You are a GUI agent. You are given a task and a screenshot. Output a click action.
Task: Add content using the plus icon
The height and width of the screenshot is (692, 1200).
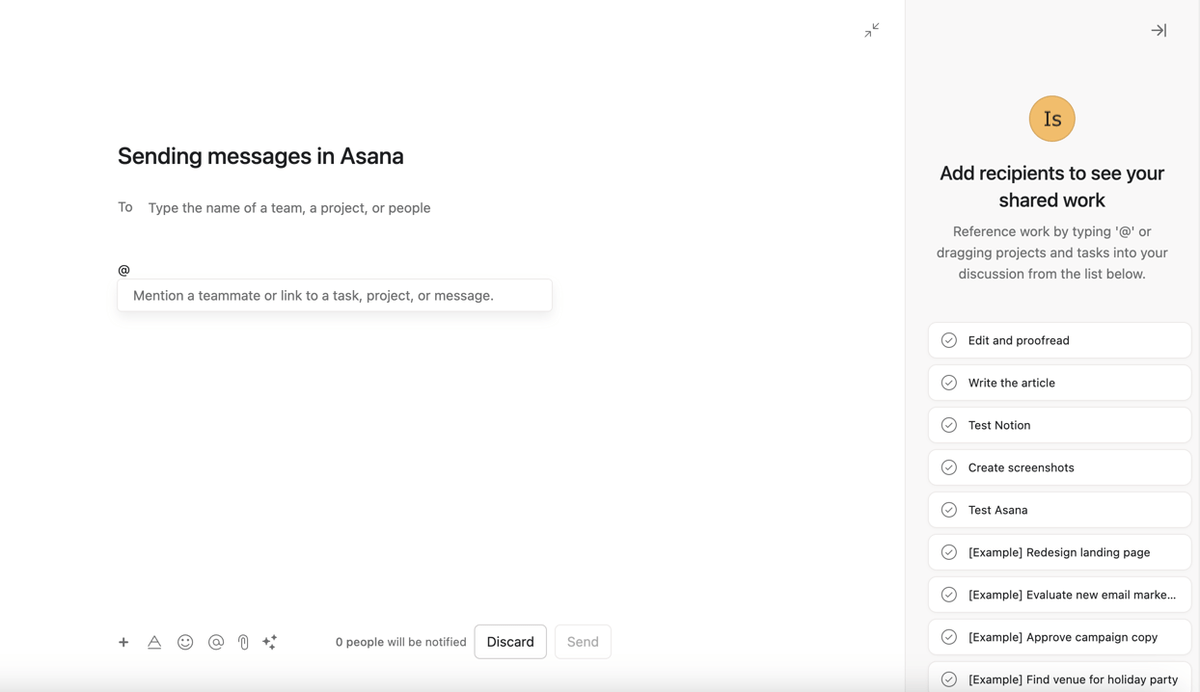(x=123, y=642)
